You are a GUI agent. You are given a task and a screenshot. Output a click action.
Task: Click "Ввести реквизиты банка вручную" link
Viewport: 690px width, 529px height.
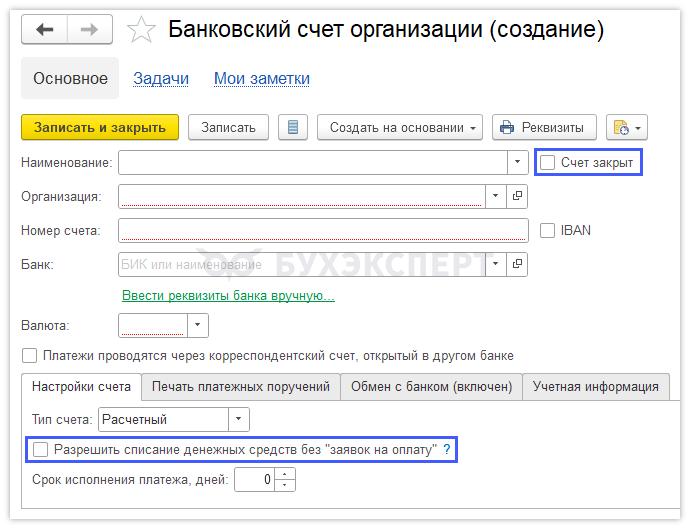(x=228, y=296)
